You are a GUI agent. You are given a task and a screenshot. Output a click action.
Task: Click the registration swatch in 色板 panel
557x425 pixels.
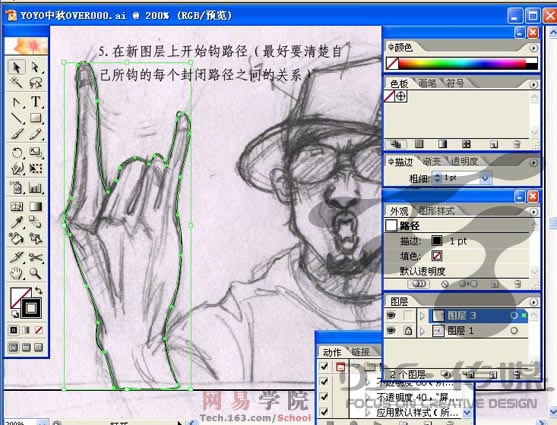pyautogui.click(x=401, y=96)
